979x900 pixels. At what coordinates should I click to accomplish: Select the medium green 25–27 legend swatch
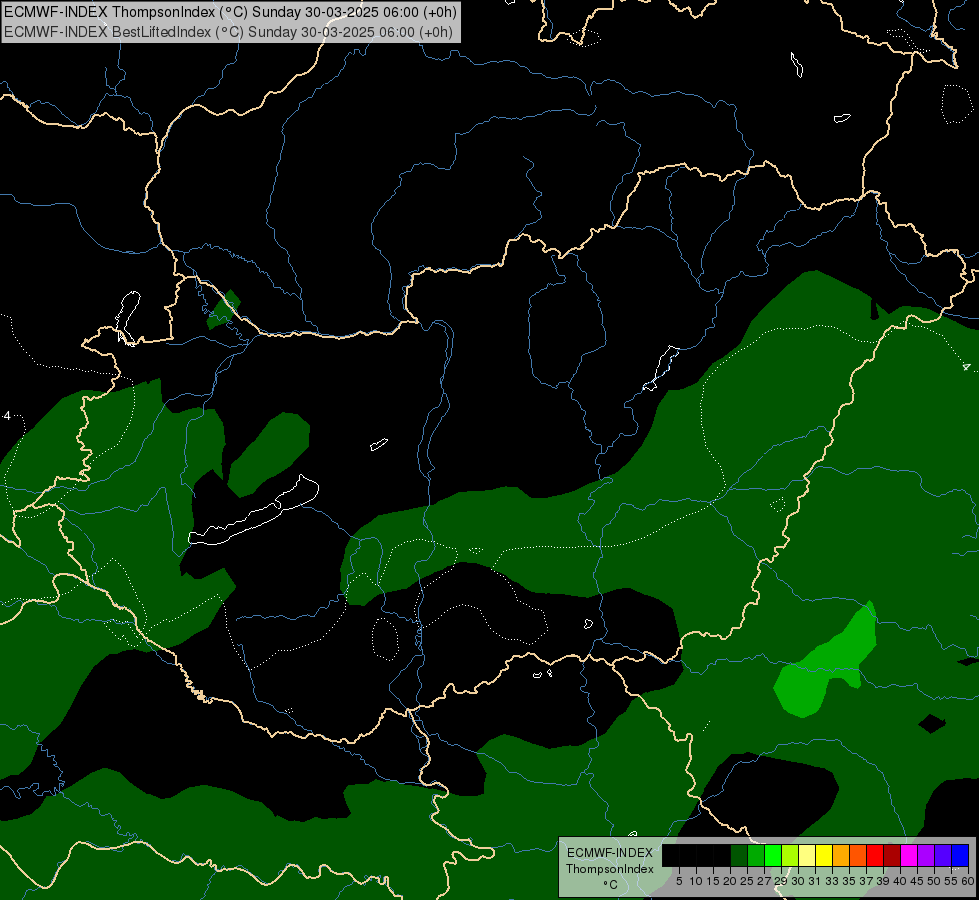point(755,856)
